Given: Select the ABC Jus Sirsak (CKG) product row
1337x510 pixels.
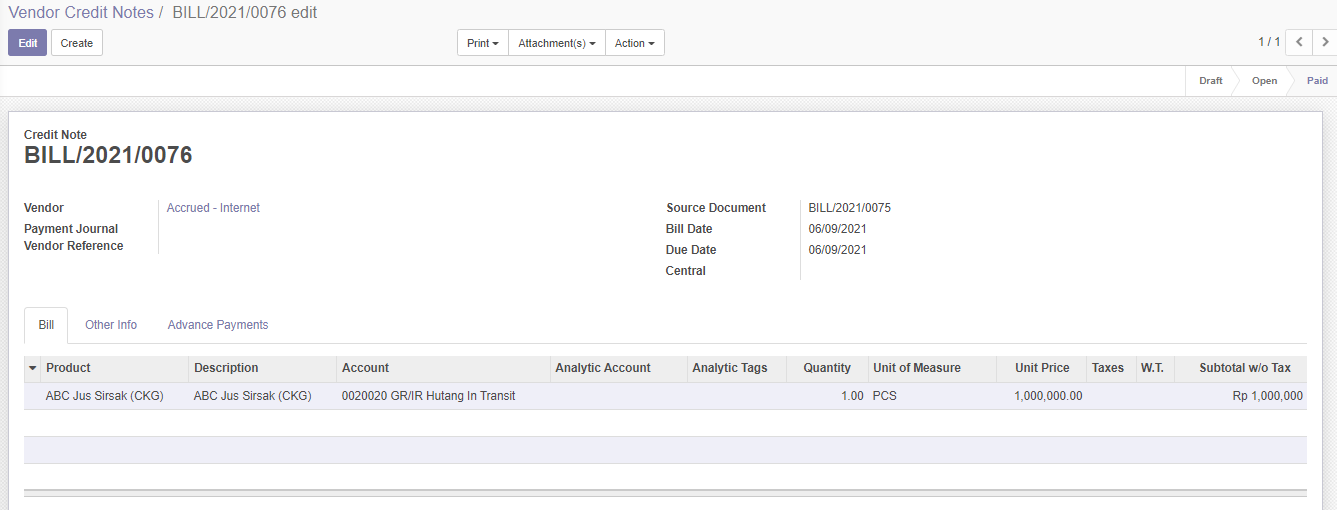Looking at the screenshot, I should point(105,396).
